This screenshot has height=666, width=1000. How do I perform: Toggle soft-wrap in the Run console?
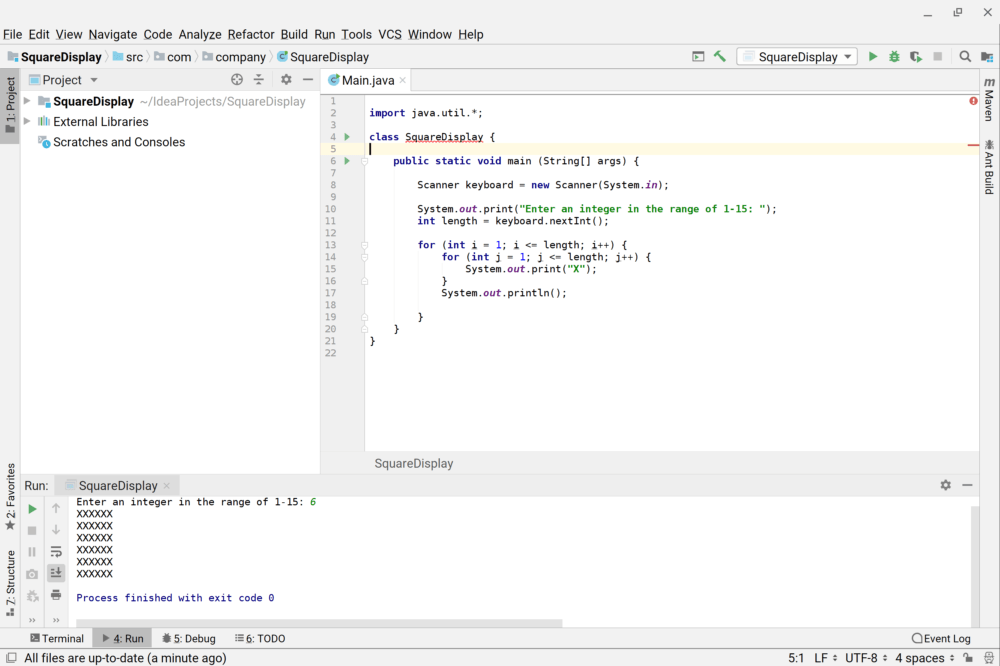56,551
